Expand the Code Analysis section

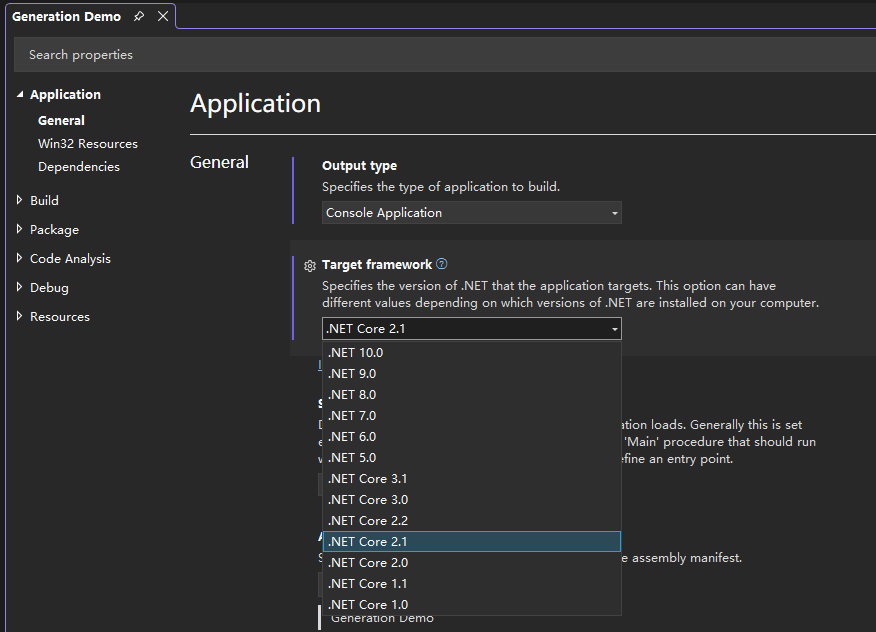coord(20,258)
